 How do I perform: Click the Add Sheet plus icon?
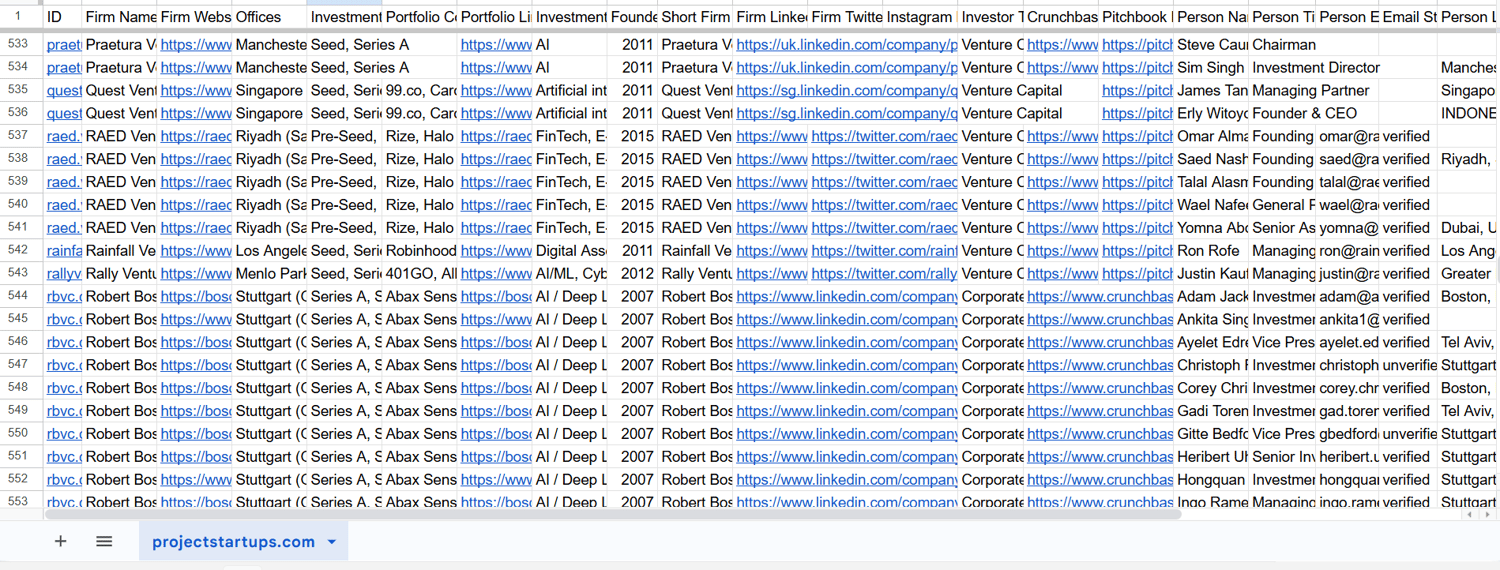[61, 541]
